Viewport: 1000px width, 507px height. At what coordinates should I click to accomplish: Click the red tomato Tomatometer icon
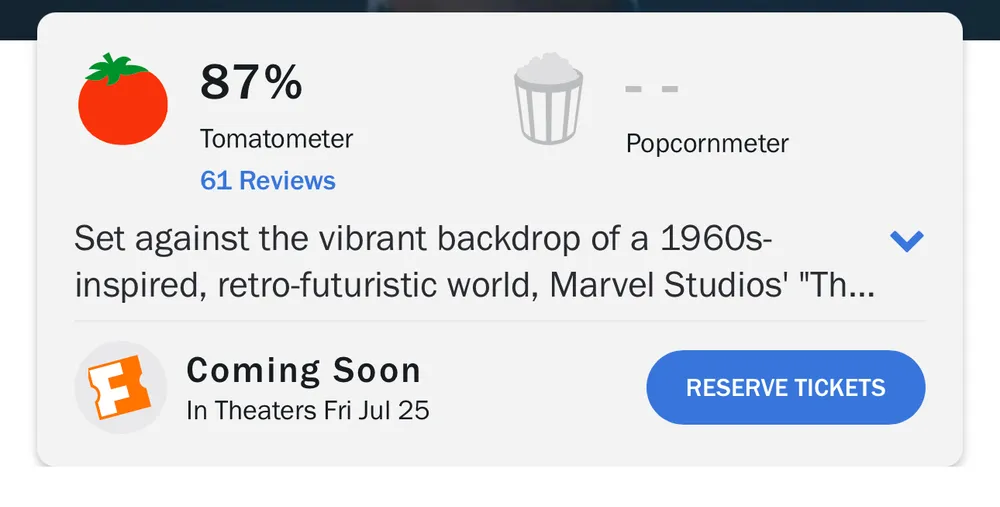point(123,99)
